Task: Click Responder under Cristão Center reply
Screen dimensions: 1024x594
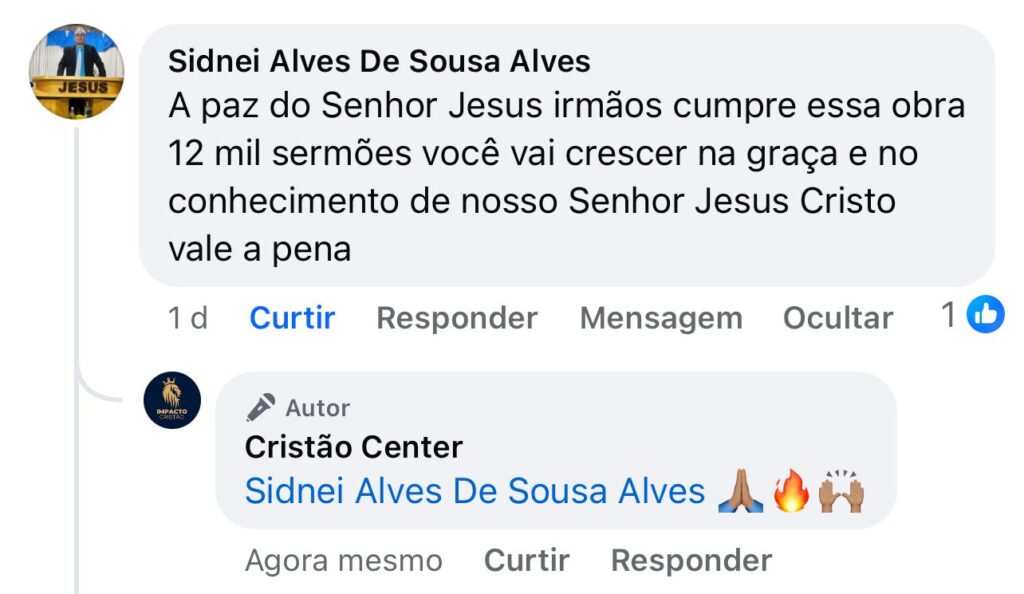Action: point(691,561)
